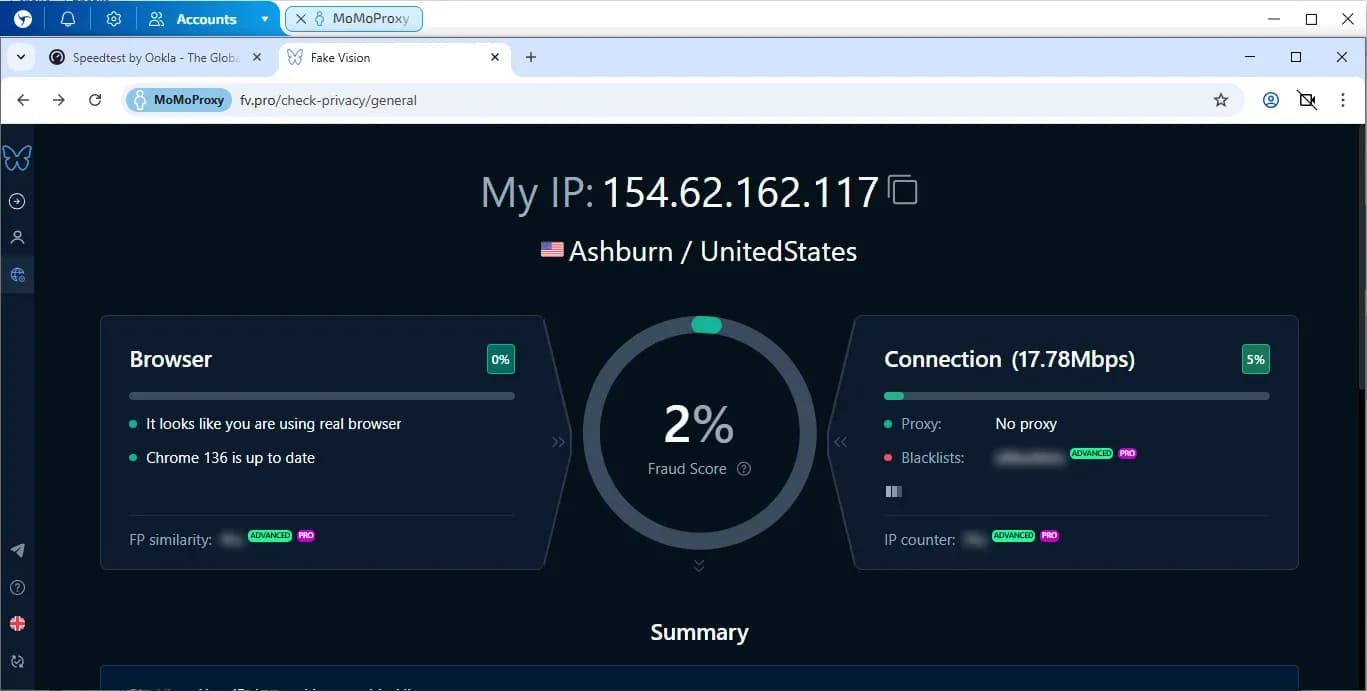The width and height of the screenshot is (1367, 691).
Task: Bookmark the page with the star button
Action: [1221, 100]
